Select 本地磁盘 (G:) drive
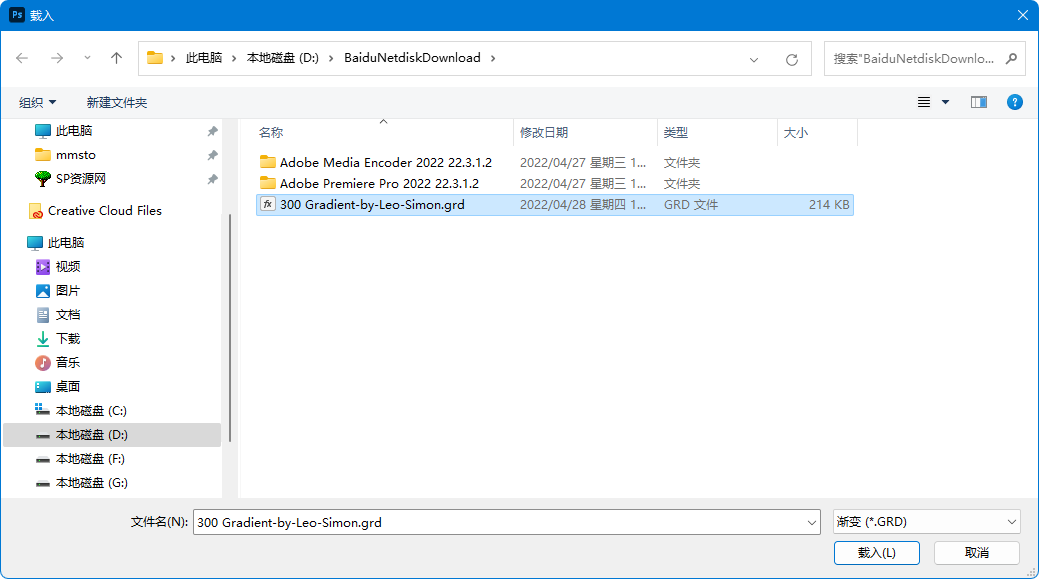The image size is (1039, 579). pos(91,482)
